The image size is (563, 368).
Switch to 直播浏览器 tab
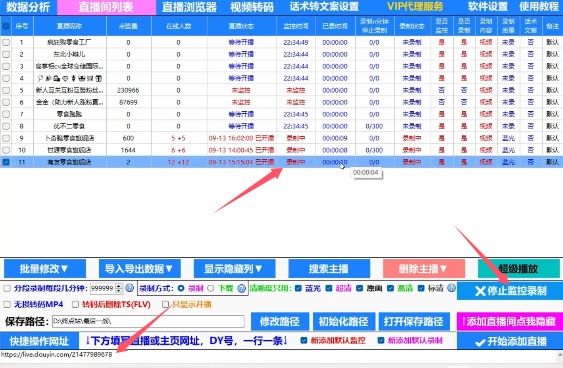(x=189, y=7)
